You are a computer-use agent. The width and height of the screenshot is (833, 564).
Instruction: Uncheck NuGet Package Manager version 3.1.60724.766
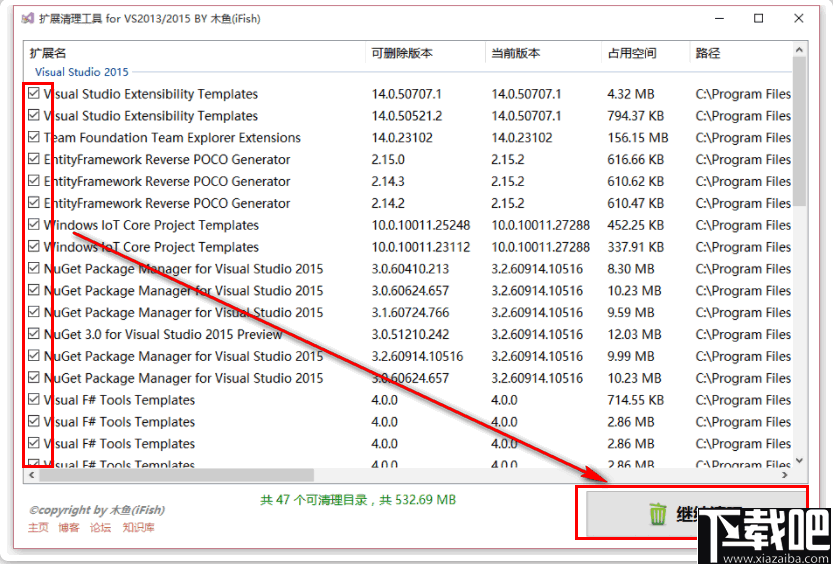pos(34,312)
